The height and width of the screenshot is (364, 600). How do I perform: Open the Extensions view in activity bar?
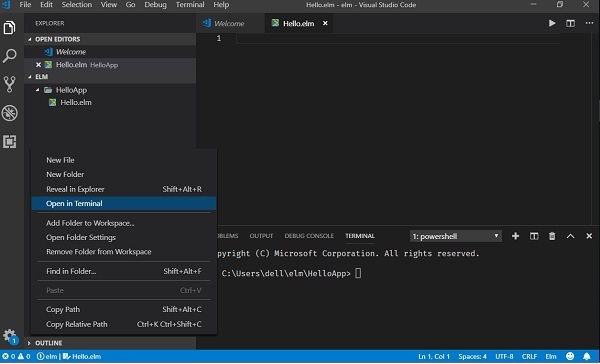(10, 142)
